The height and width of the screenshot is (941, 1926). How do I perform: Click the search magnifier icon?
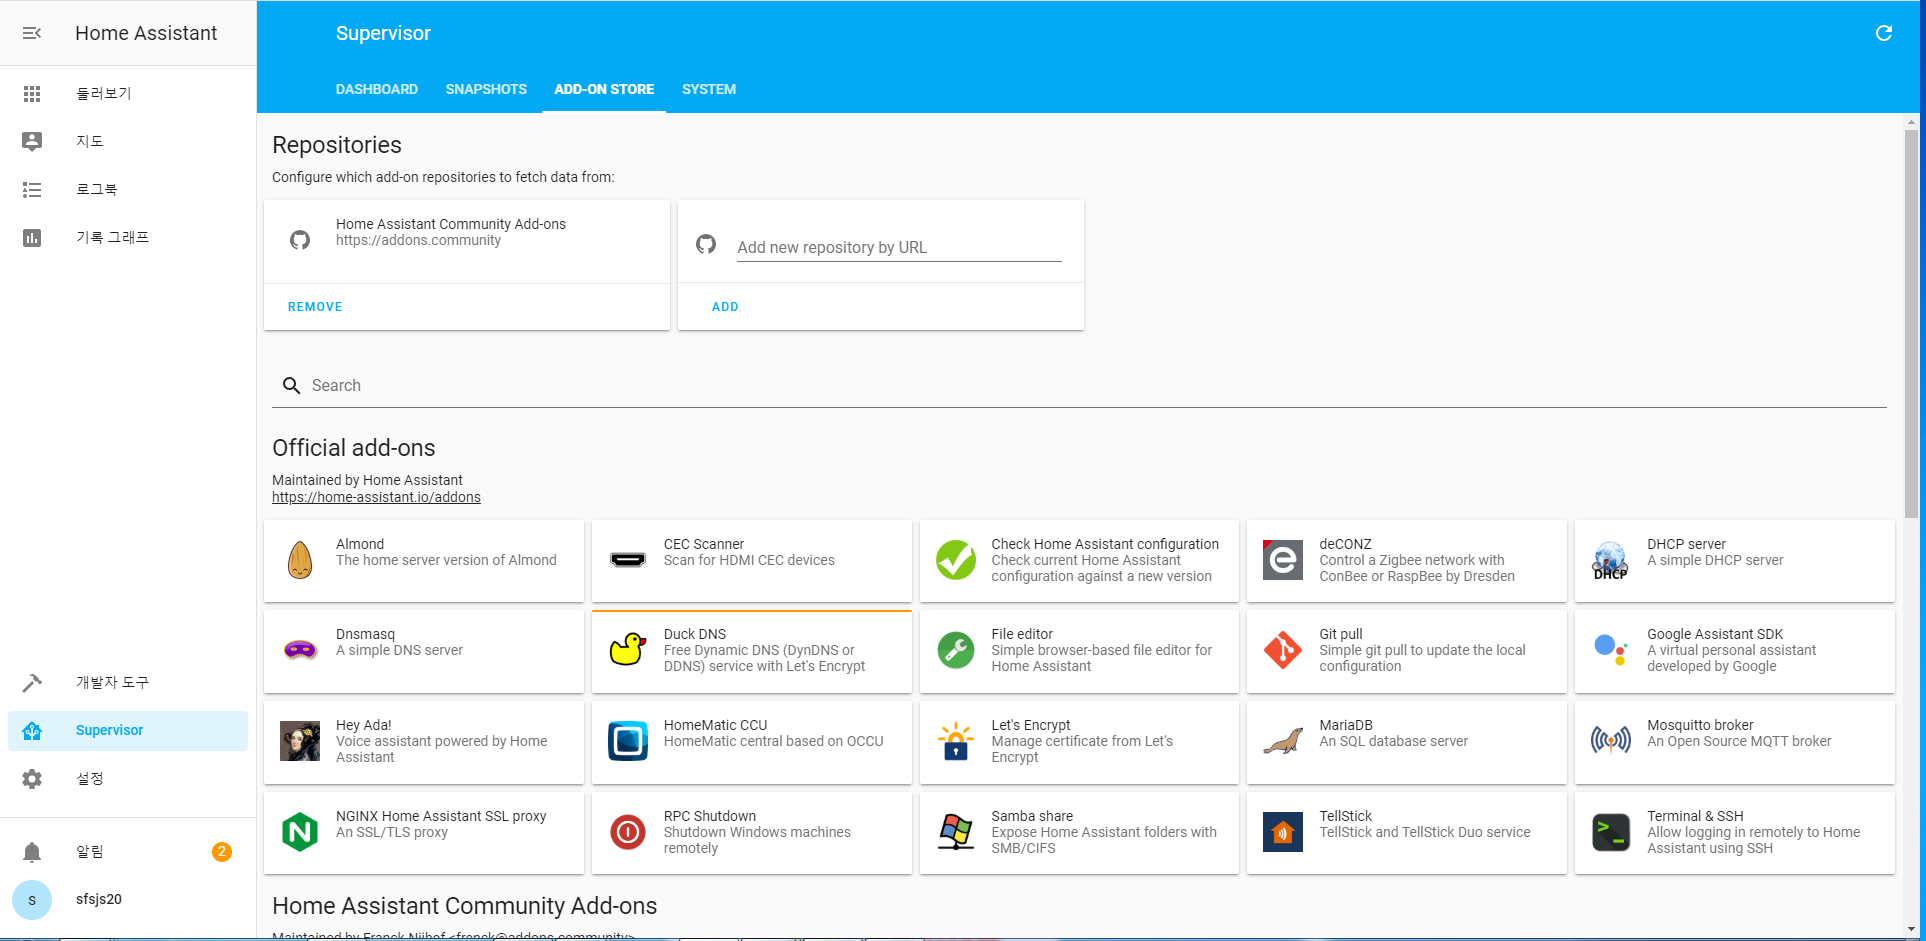coord(291,385)
